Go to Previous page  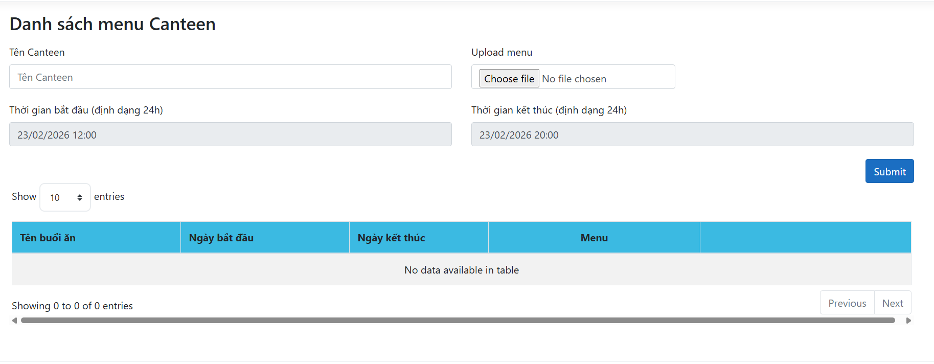(x=847, y=303)
